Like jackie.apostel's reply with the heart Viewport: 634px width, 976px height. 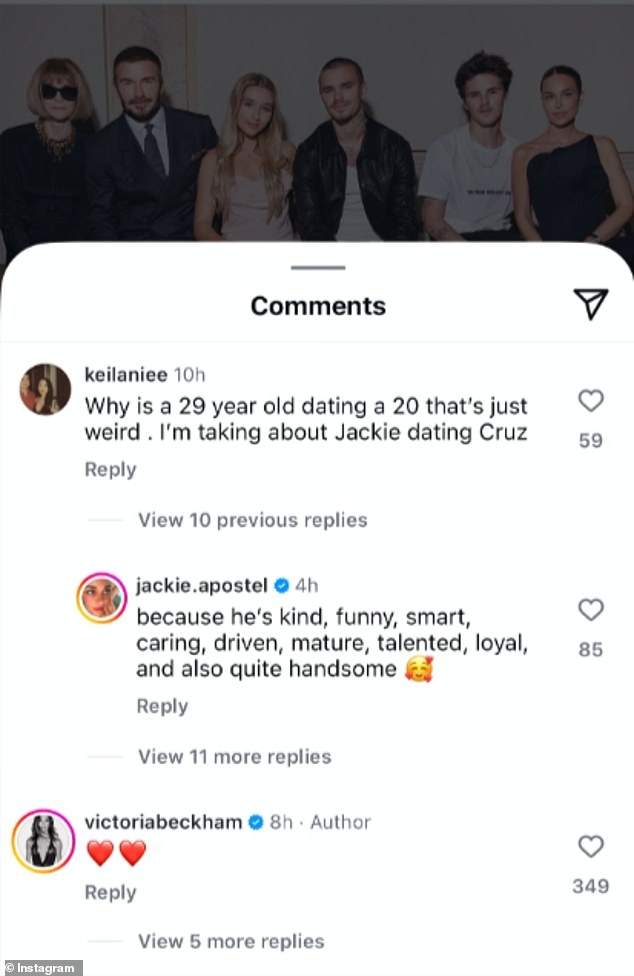coord(591,609)
